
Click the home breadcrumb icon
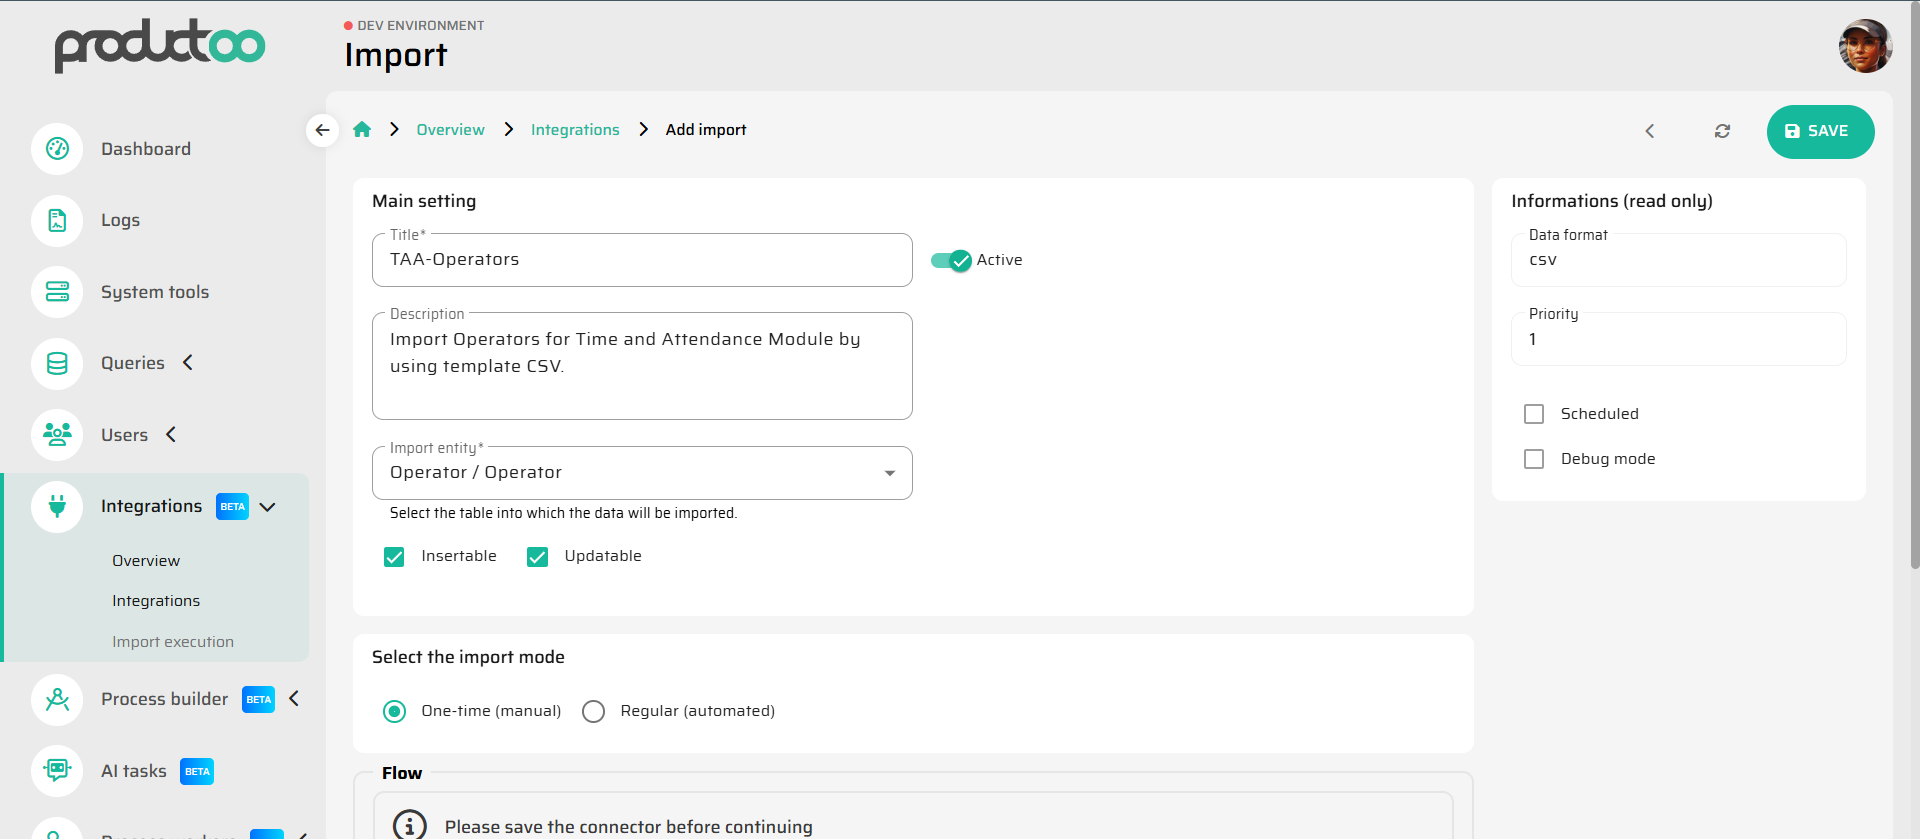coord(362,130)
